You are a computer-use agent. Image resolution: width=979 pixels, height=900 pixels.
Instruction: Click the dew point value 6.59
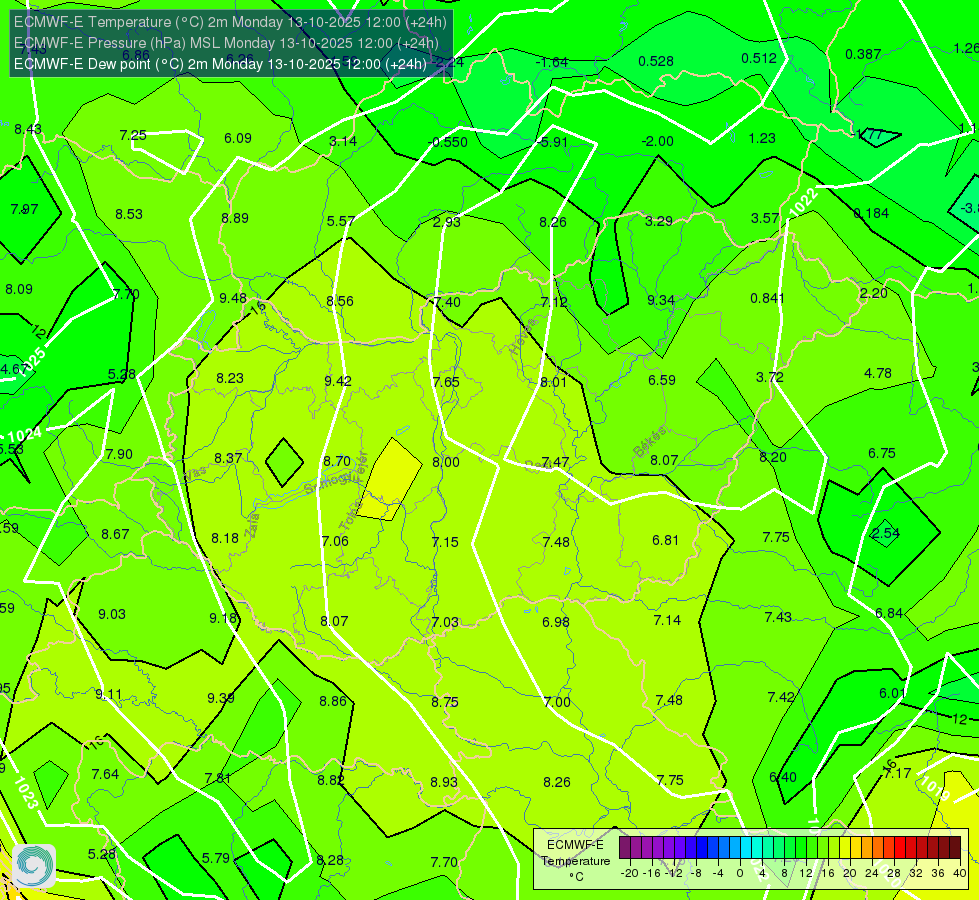[x=662, y=380]
